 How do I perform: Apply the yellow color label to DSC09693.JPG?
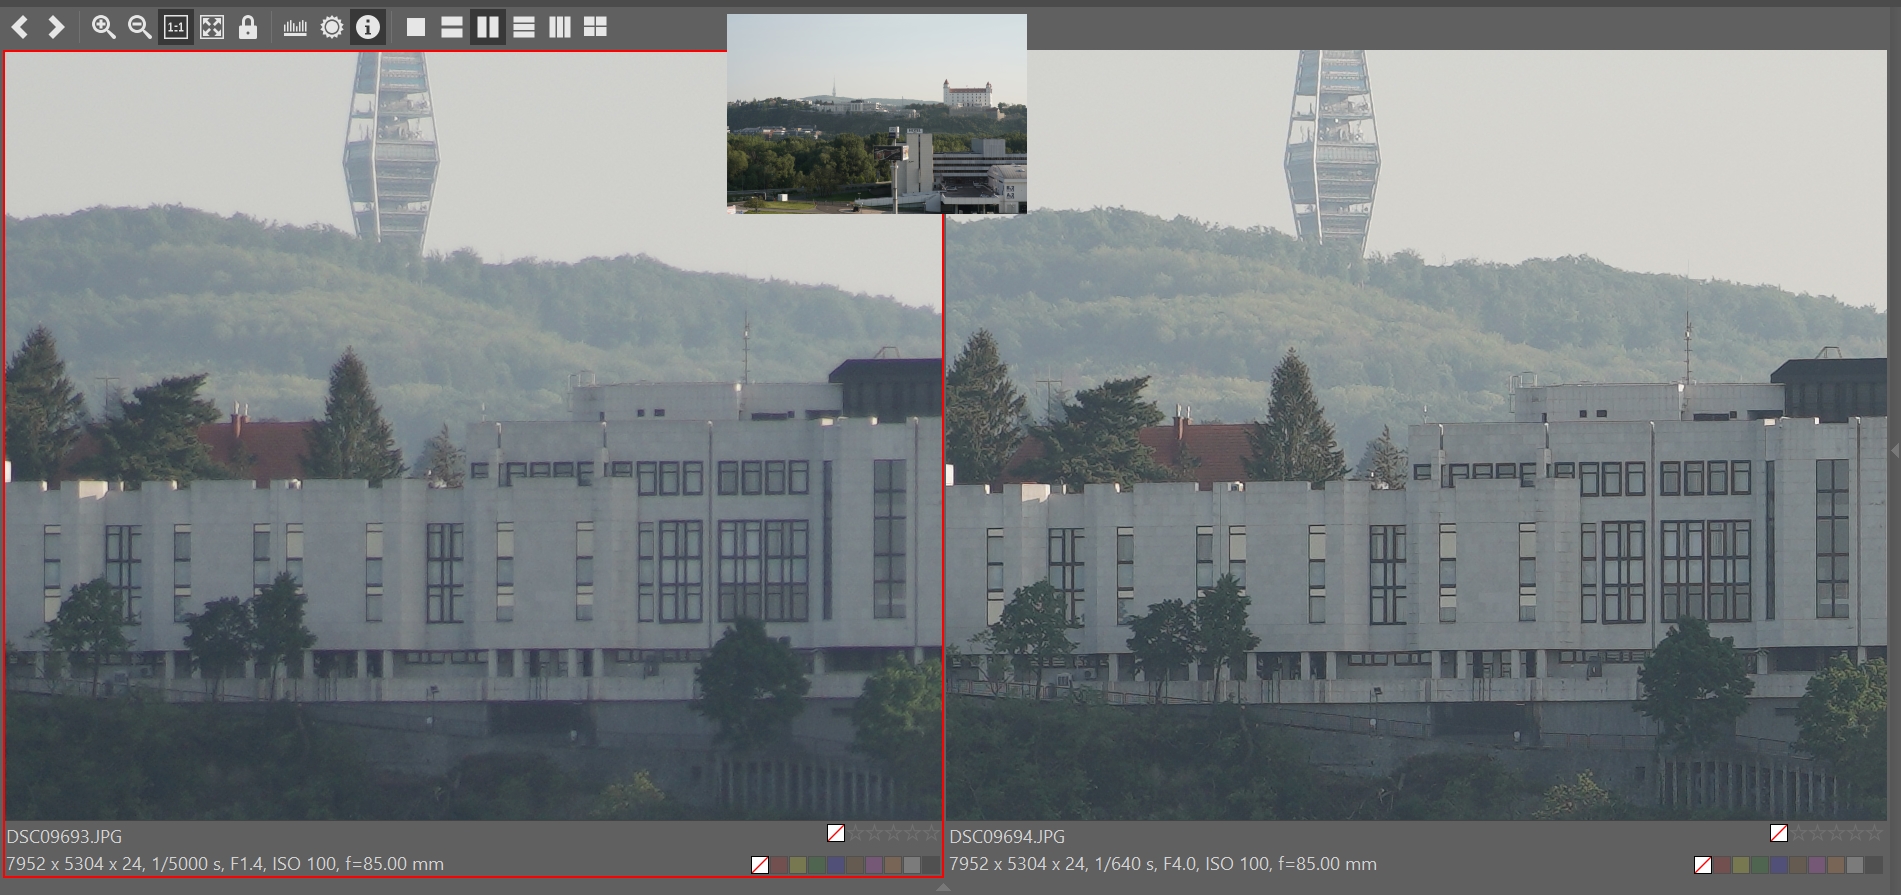798,865
